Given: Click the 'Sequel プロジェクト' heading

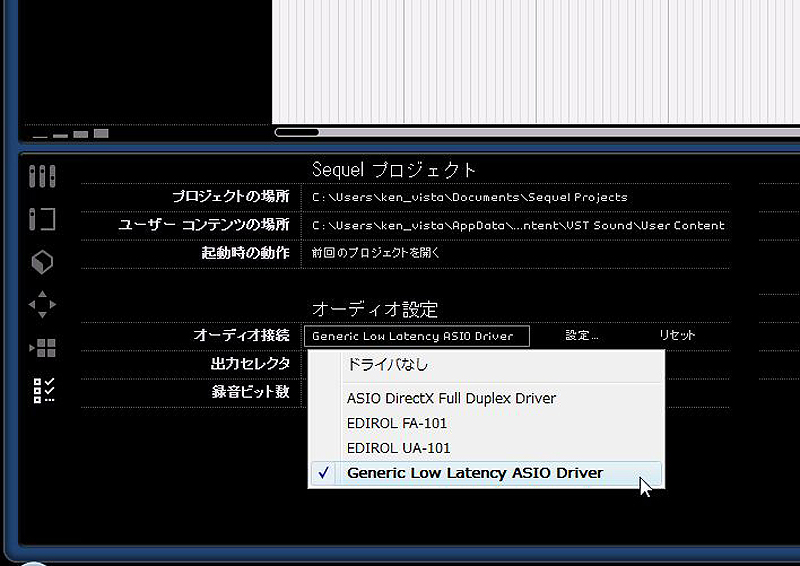Looking at the screenshot, I should 394,170.
